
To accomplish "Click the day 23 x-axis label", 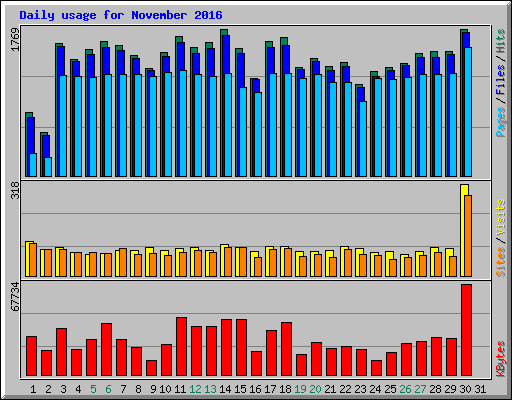I will (360, 389).
